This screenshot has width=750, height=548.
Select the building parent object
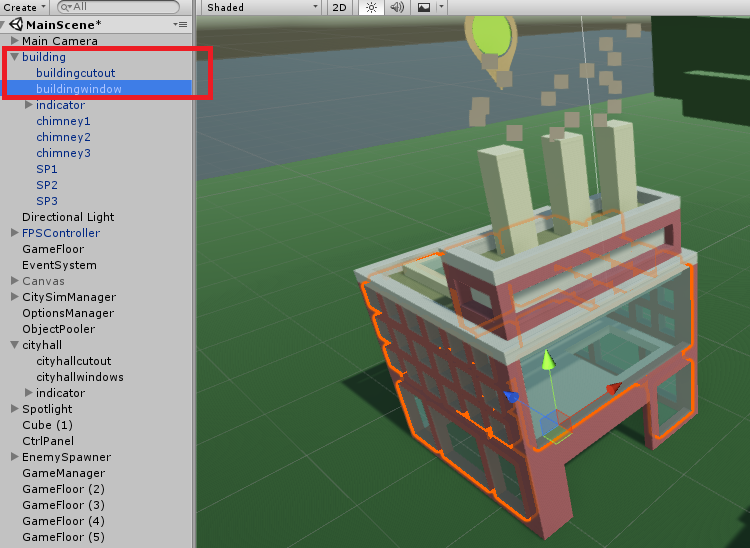tap(44, 57)
